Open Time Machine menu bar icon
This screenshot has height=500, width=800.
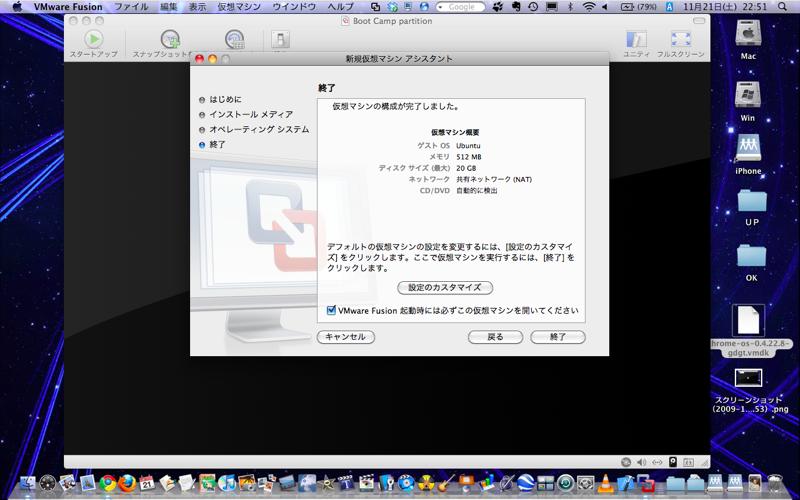(533, 7)
